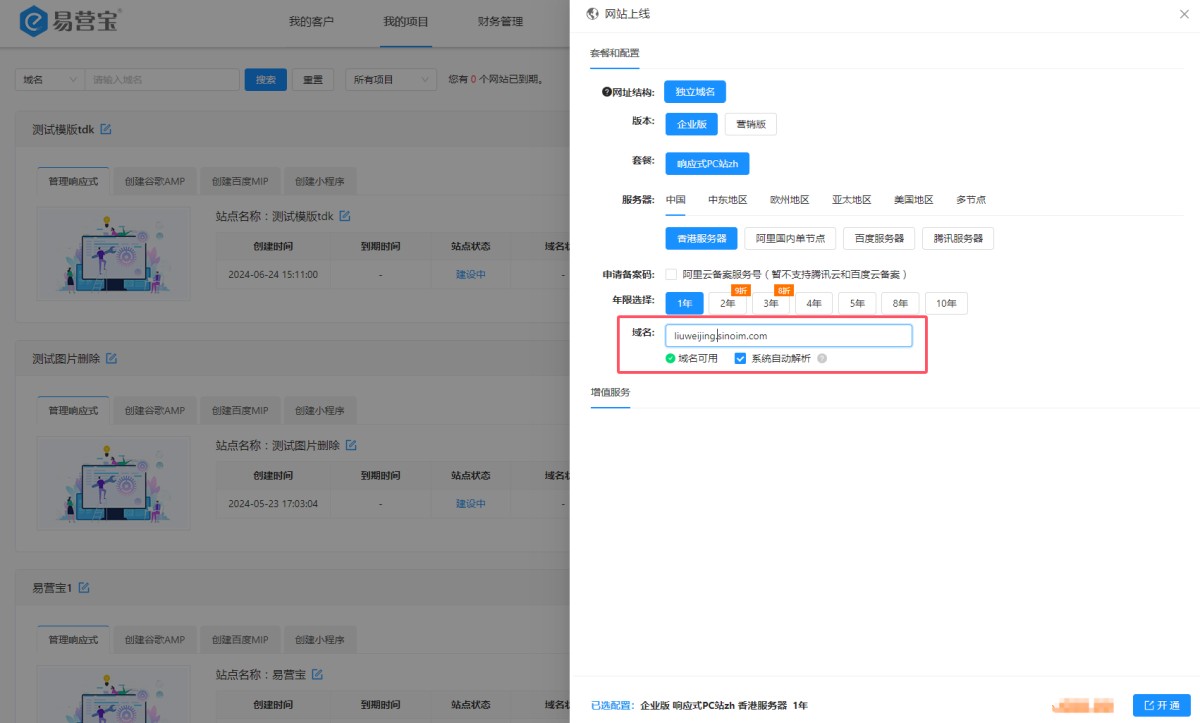Screen dimensions: 1200x723
Task: Click edit icon beside 易营宝1 project title
Action: click(84, 588)
